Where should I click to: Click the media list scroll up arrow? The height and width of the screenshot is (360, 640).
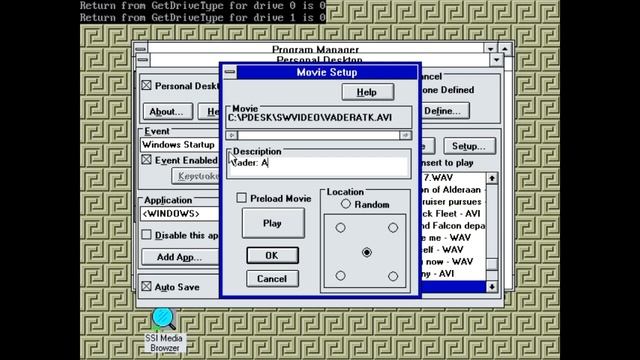point(492,178)
